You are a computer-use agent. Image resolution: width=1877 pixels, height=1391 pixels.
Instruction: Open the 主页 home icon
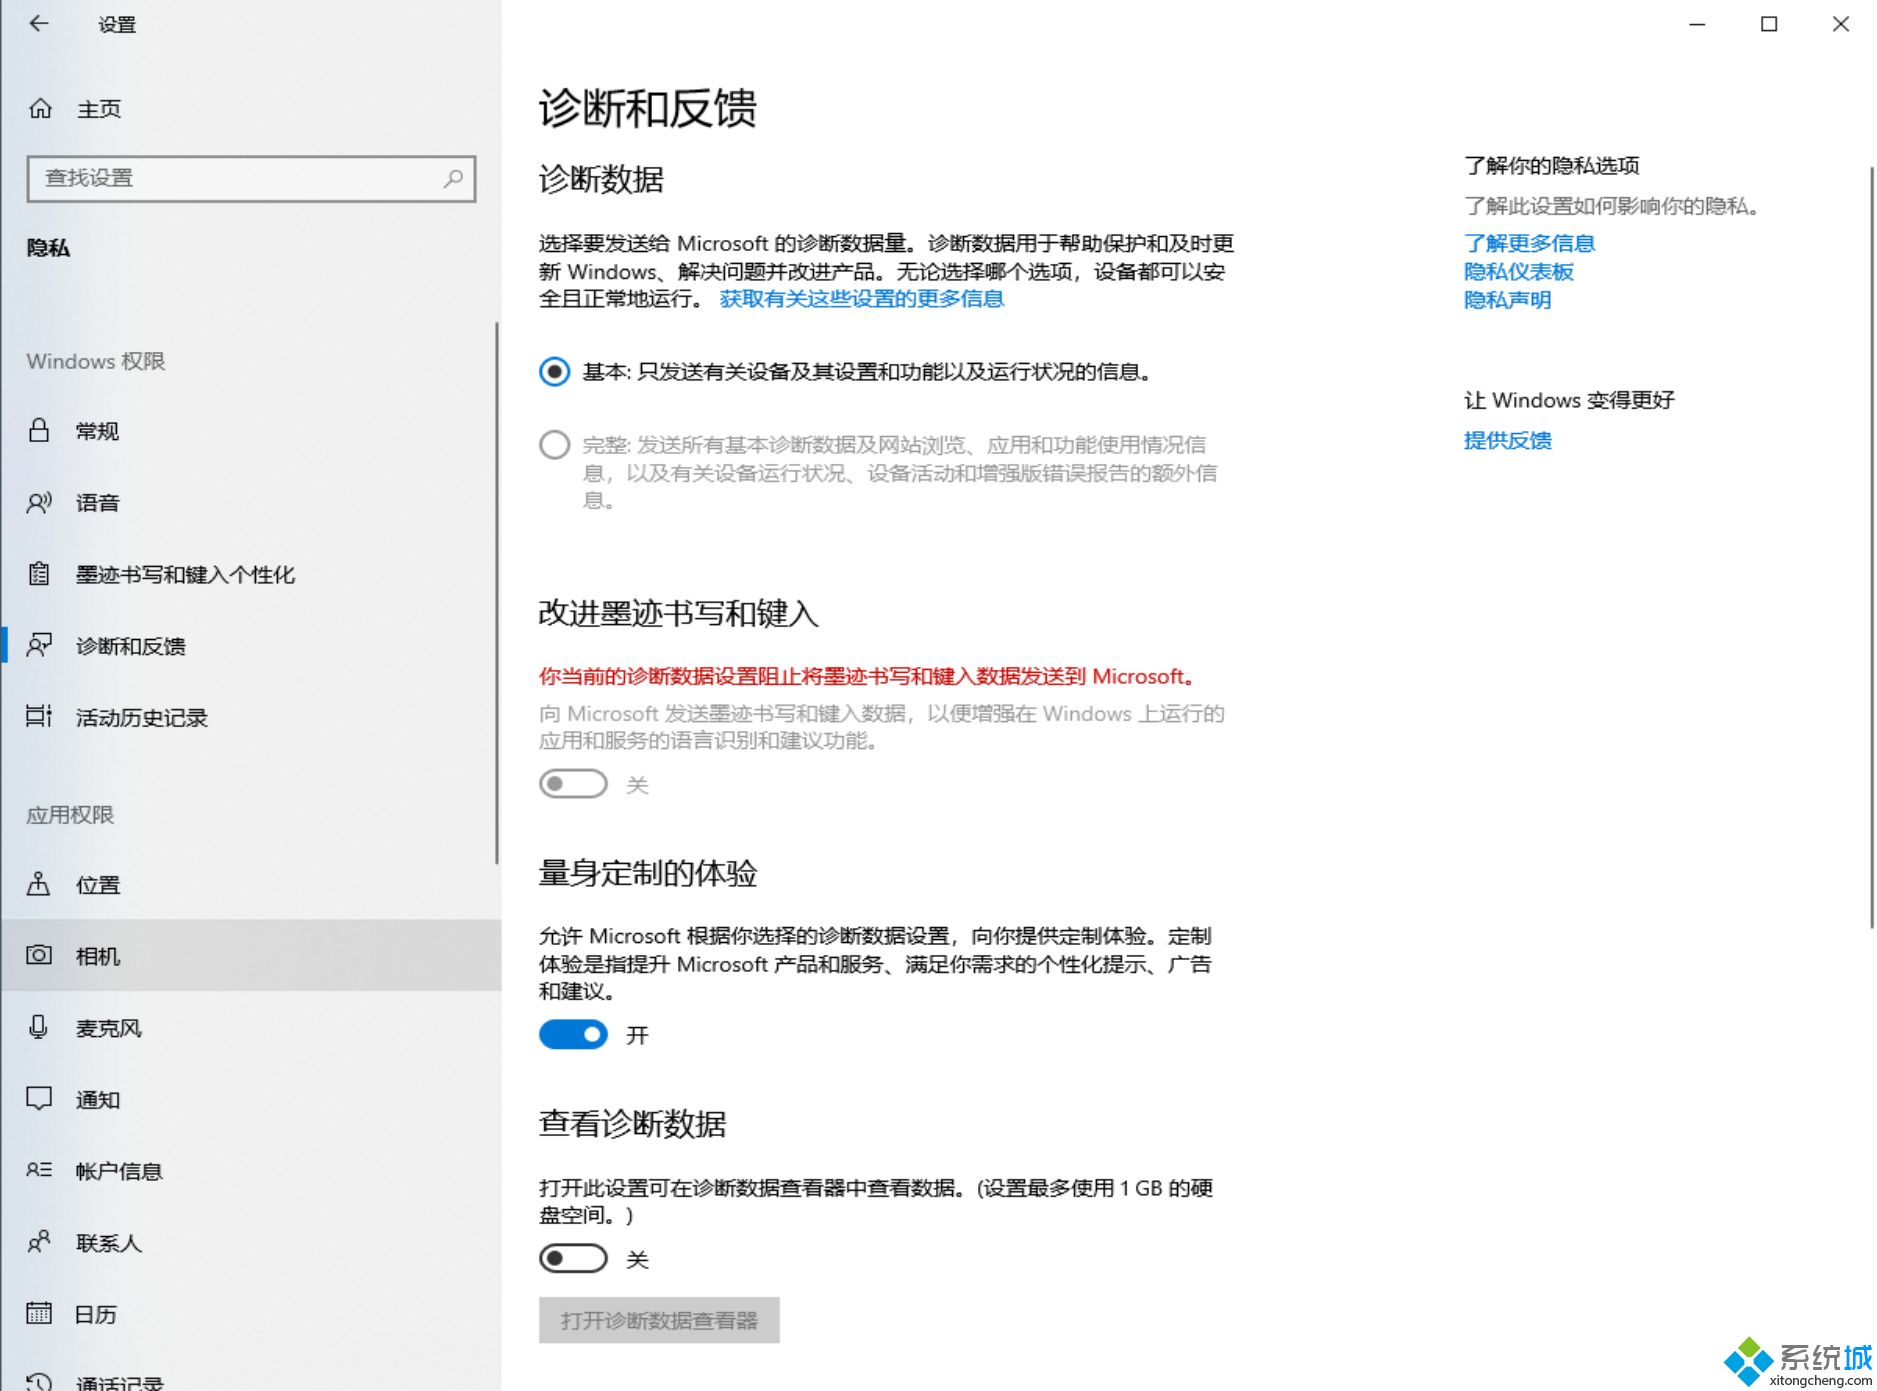40,108
